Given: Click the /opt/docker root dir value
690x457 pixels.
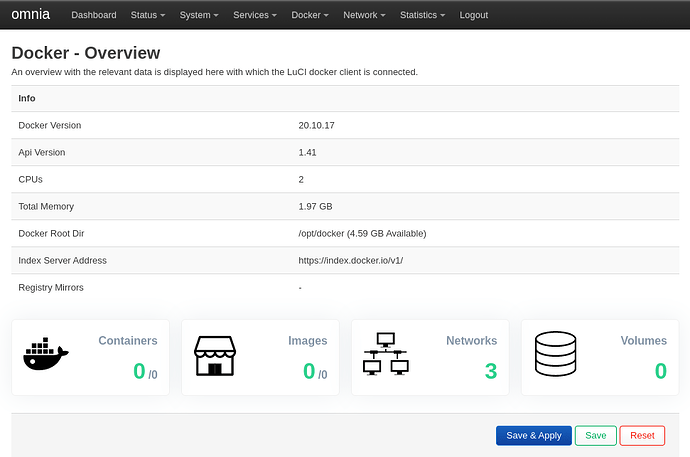Looking at the screenshot, I should (362, 234).
